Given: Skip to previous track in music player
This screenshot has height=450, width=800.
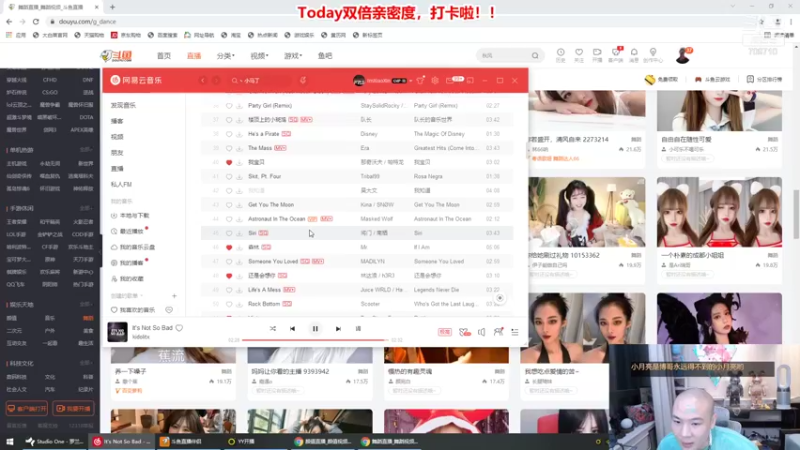Looking at the screenshot, I should (292, 329).
